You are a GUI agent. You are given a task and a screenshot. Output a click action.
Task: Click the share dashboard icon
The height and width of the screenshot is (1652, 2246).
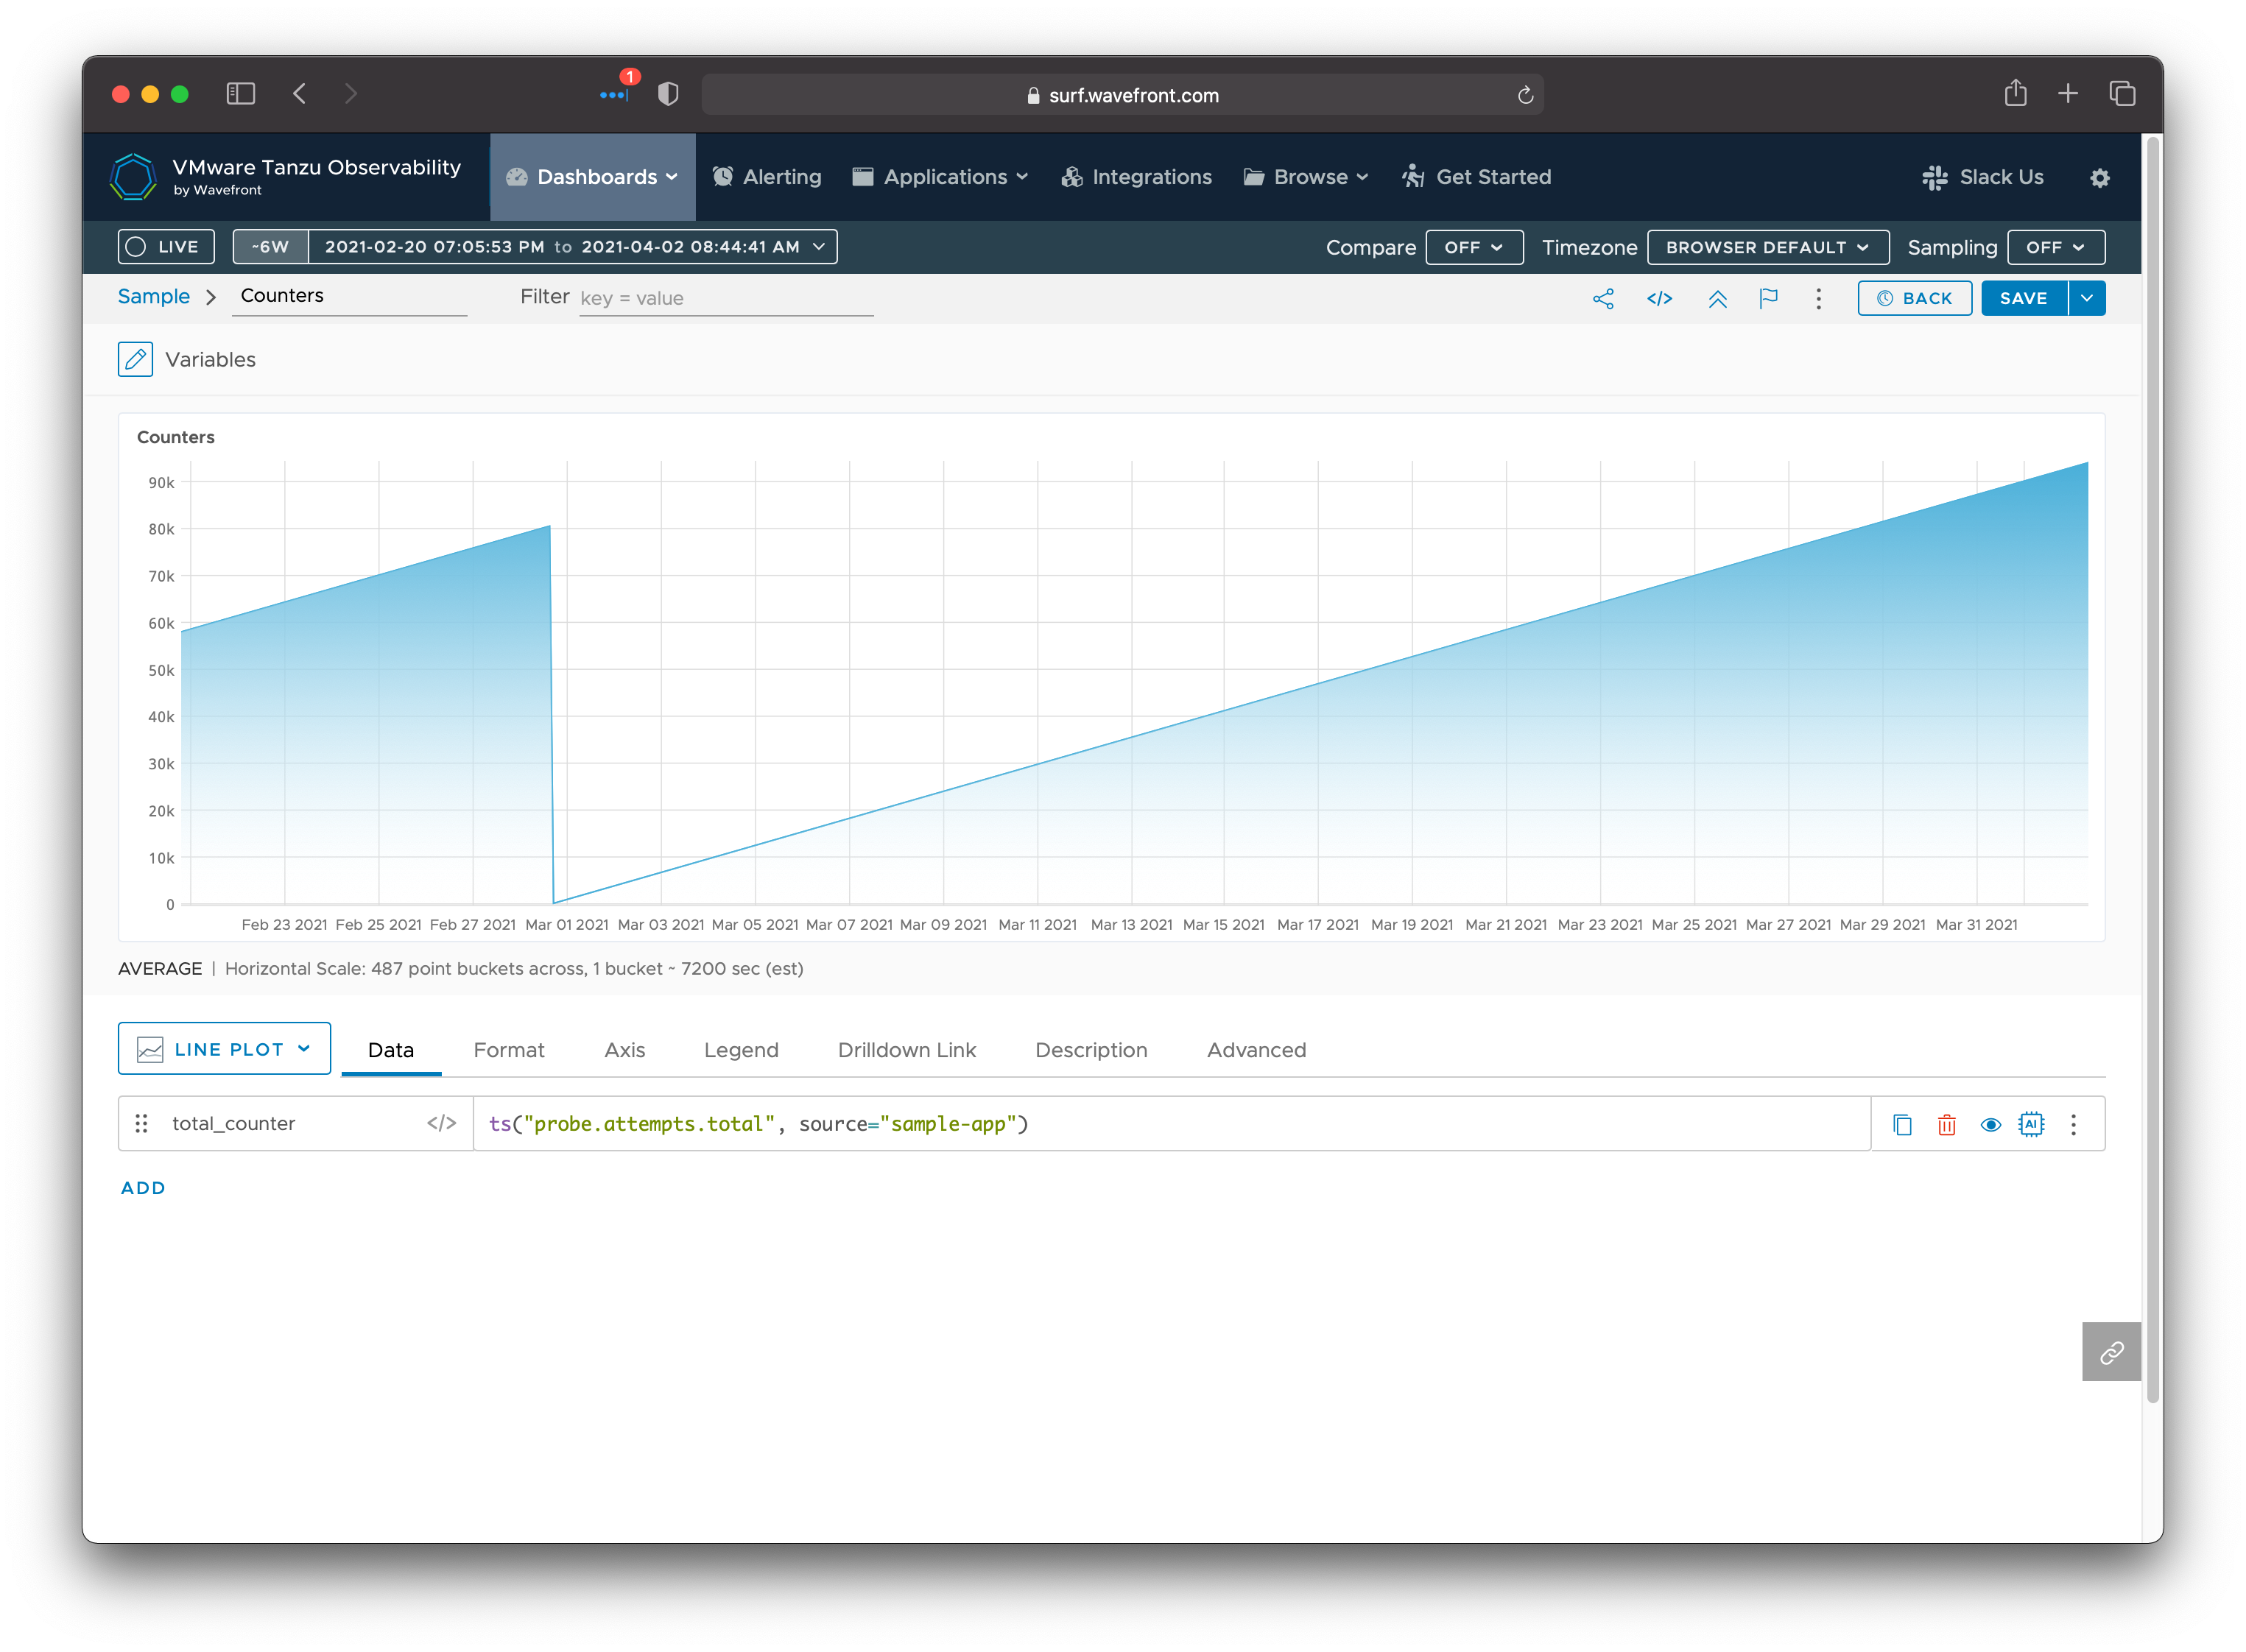(x=1603, y=298)
